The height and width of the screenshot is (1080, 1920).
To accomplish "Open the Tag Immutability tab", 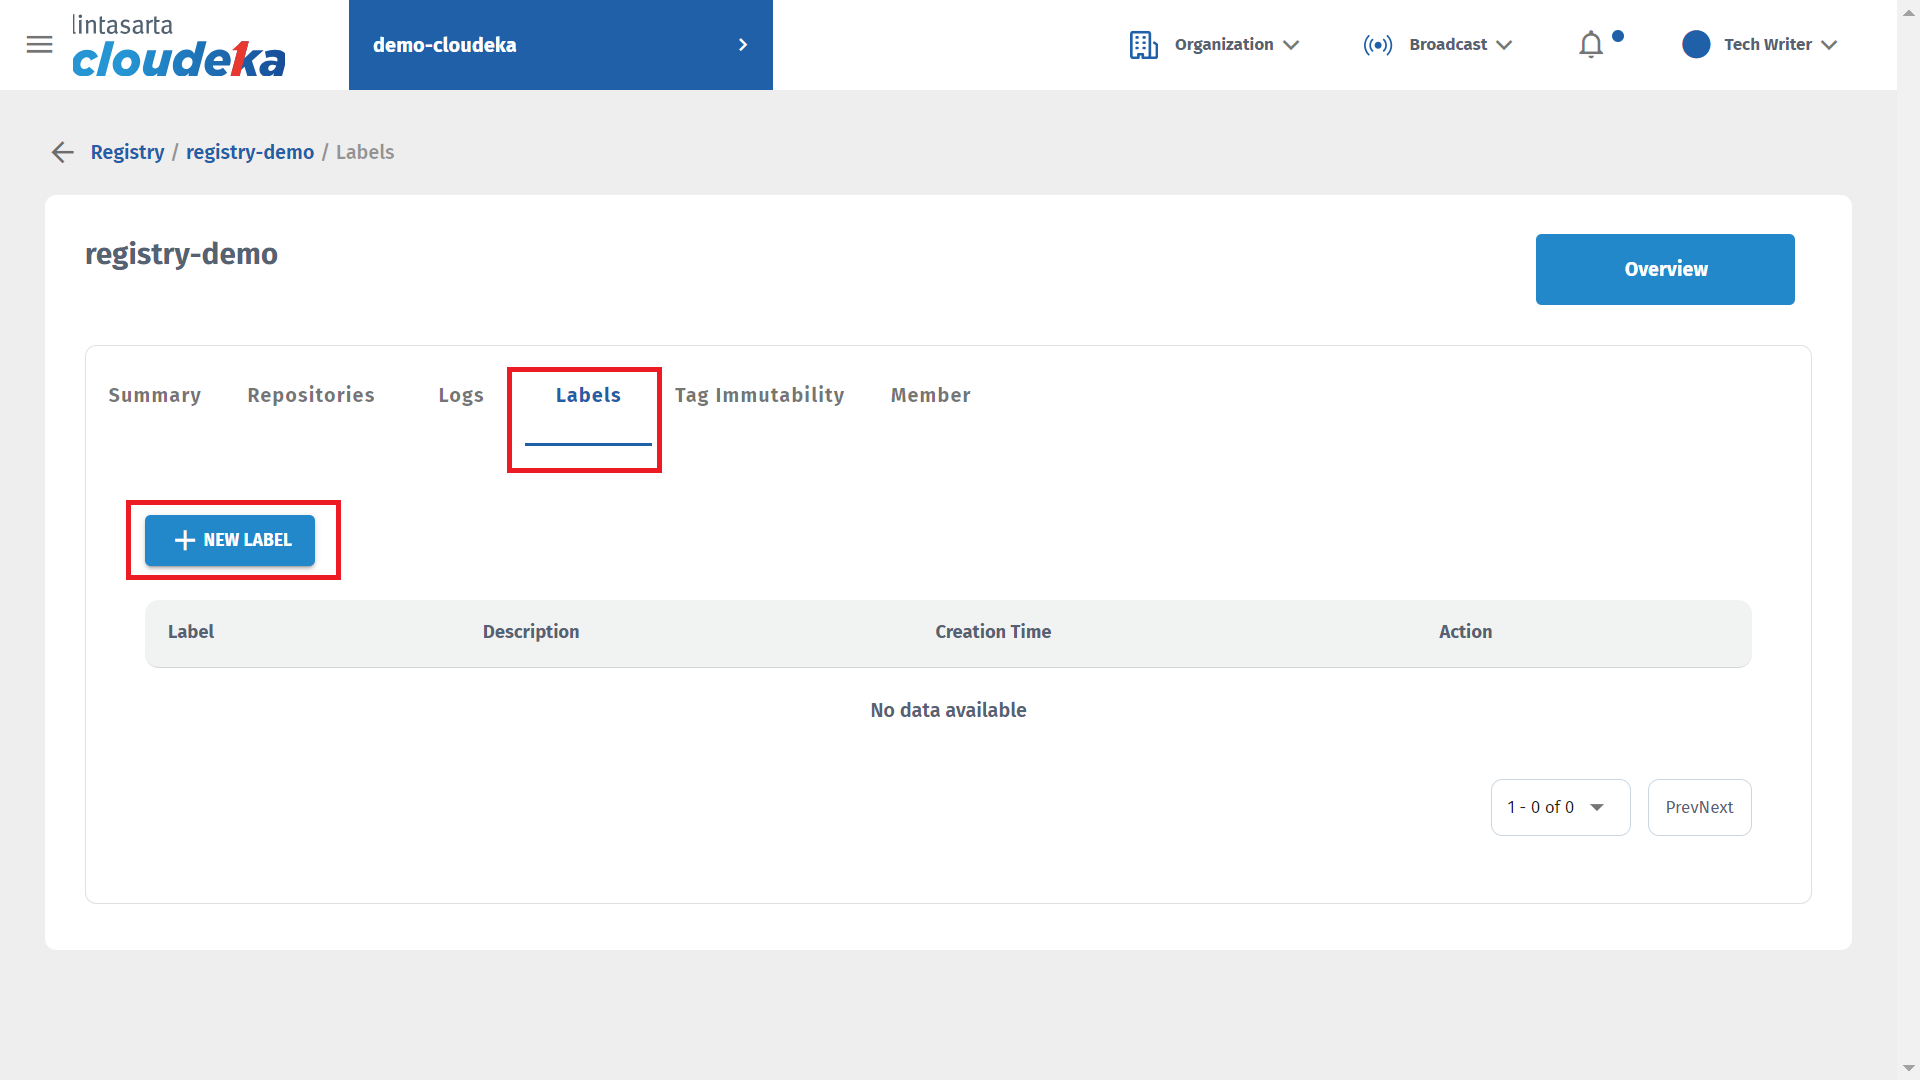I will pos(759,395).
